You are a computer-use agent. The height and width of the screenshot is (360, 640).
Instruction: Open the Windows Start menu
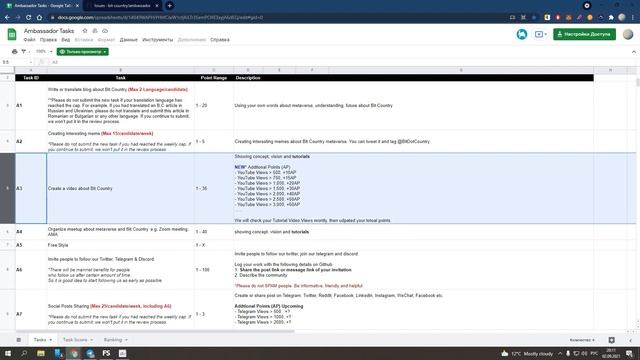click(8, 353)
